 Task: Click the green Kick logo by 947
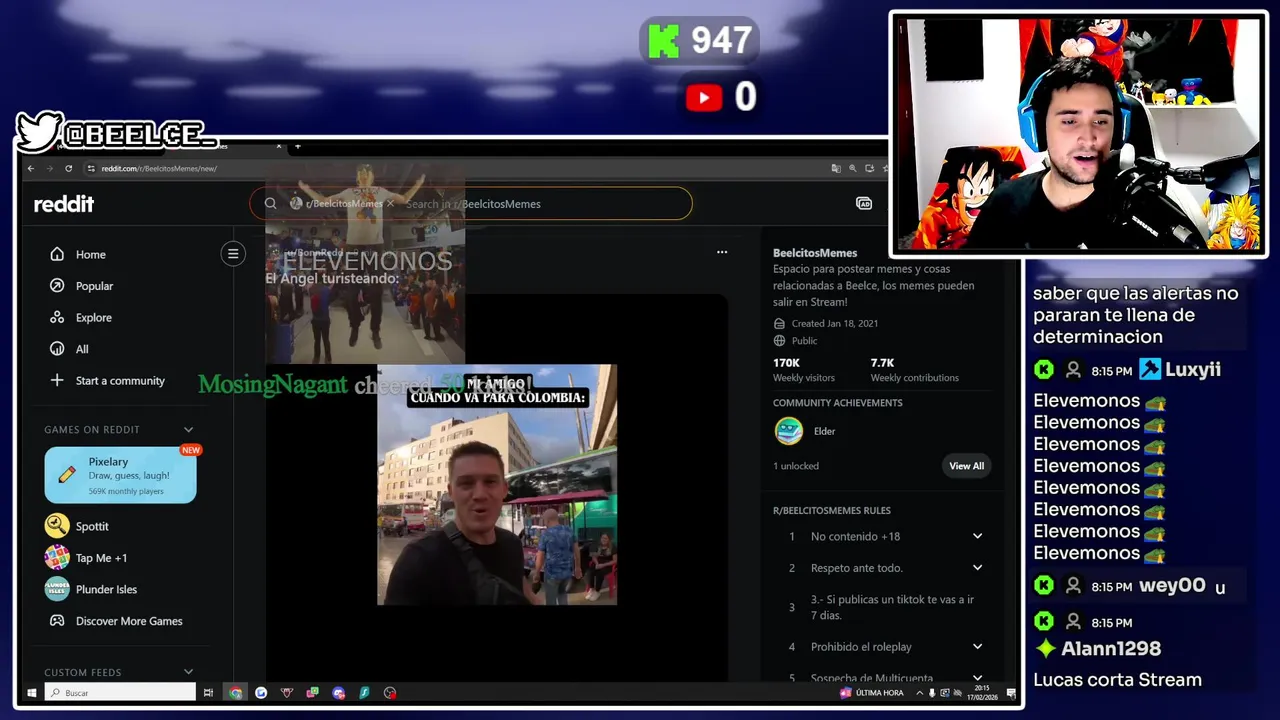664,41
